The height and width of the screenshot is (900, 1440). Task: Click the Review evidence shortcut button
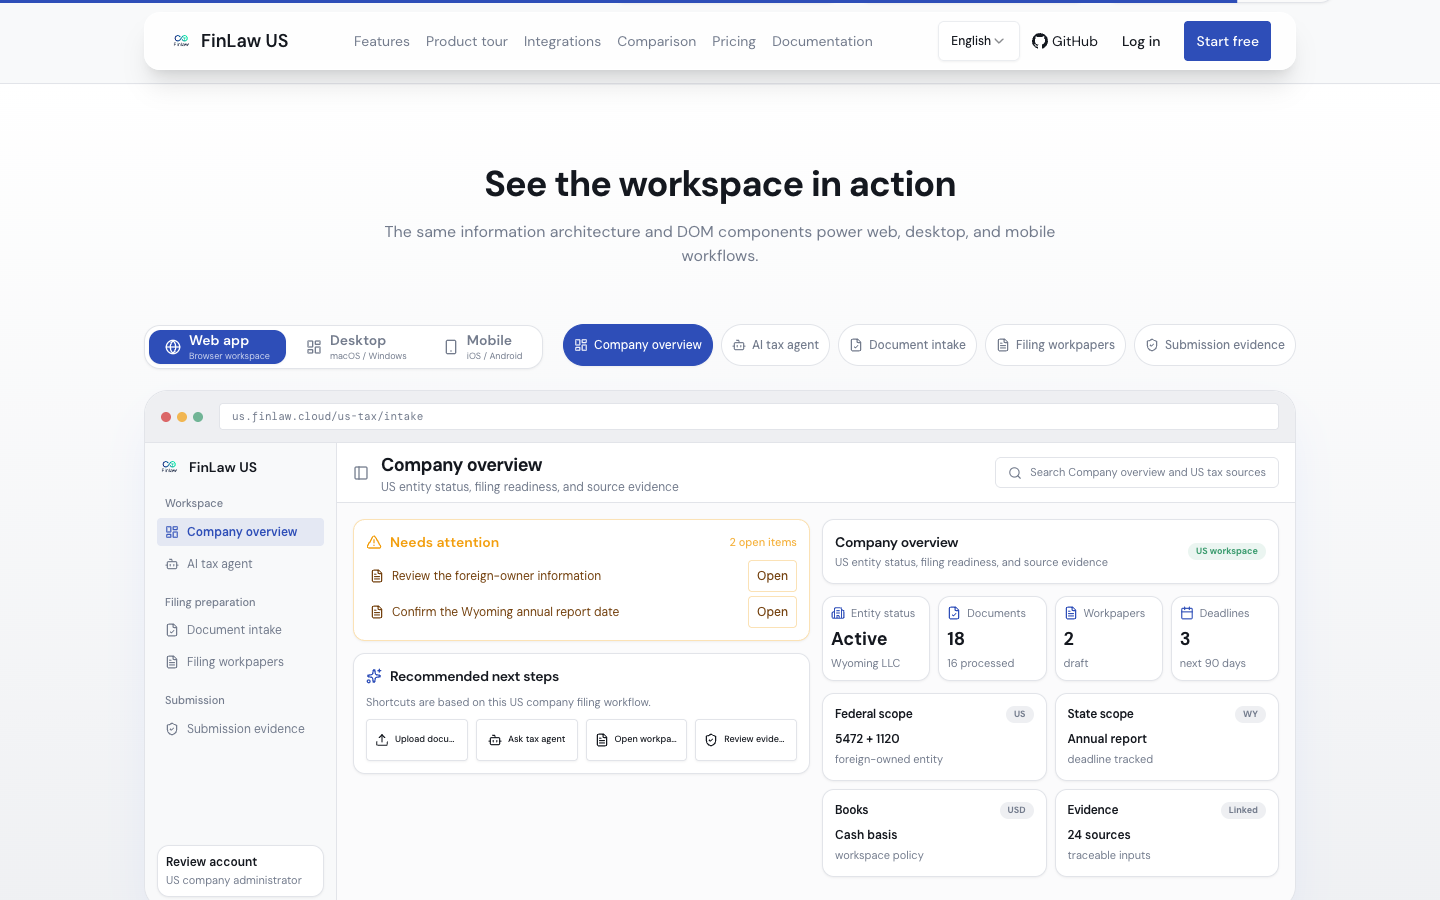[x=746, y=740]
